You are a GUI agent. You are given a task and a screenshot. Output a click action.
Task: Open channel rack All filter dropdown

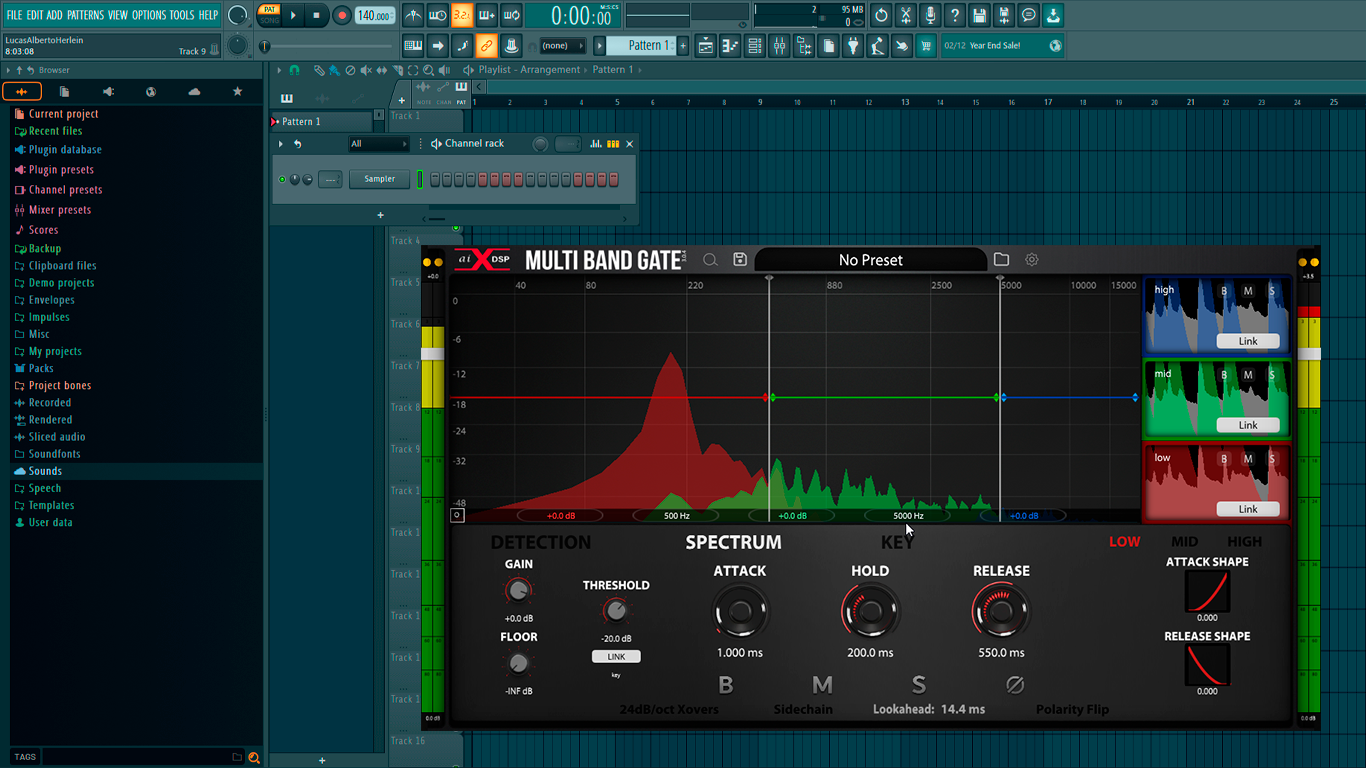point(379,144)
